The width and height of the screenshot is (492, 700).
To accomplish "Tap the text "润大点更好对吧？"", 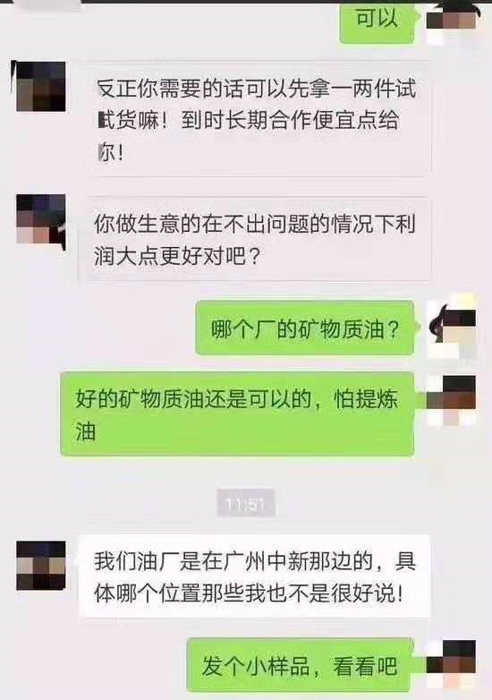I will (177, 256).
